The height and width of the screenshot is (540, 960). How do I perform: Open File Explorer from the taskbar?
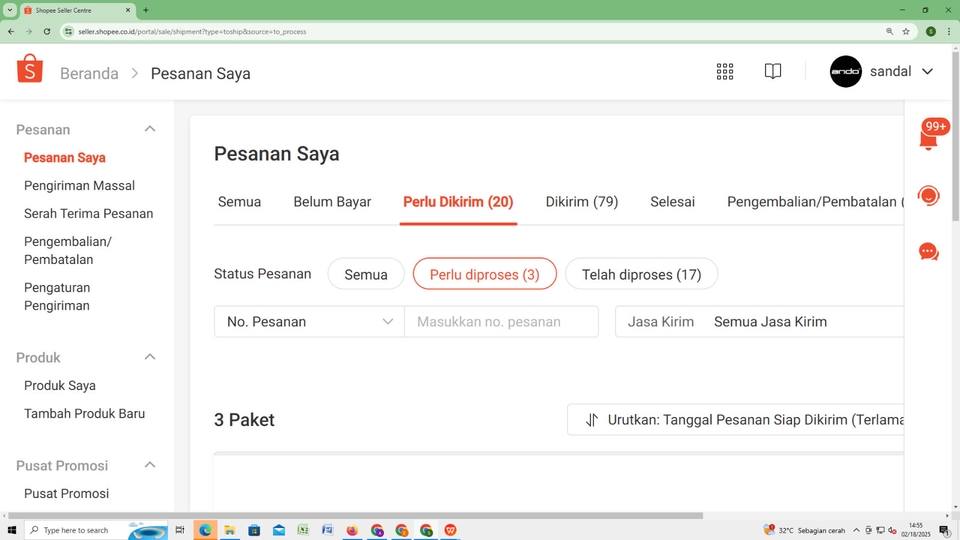[230, 530]
